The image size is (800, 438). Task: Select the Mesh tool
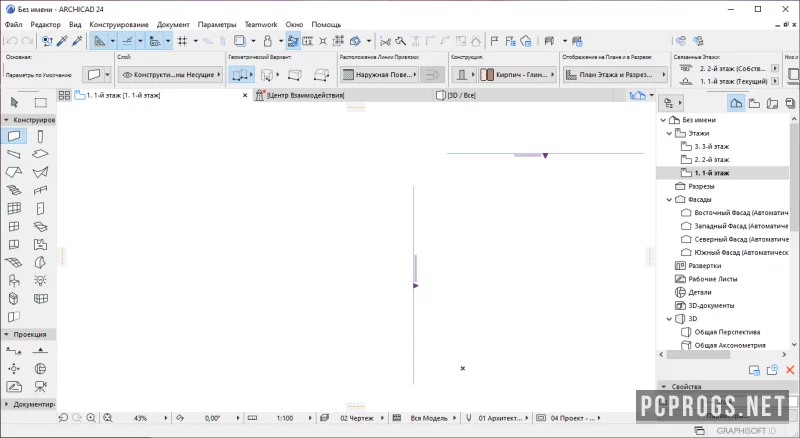[x=14, y=262]
